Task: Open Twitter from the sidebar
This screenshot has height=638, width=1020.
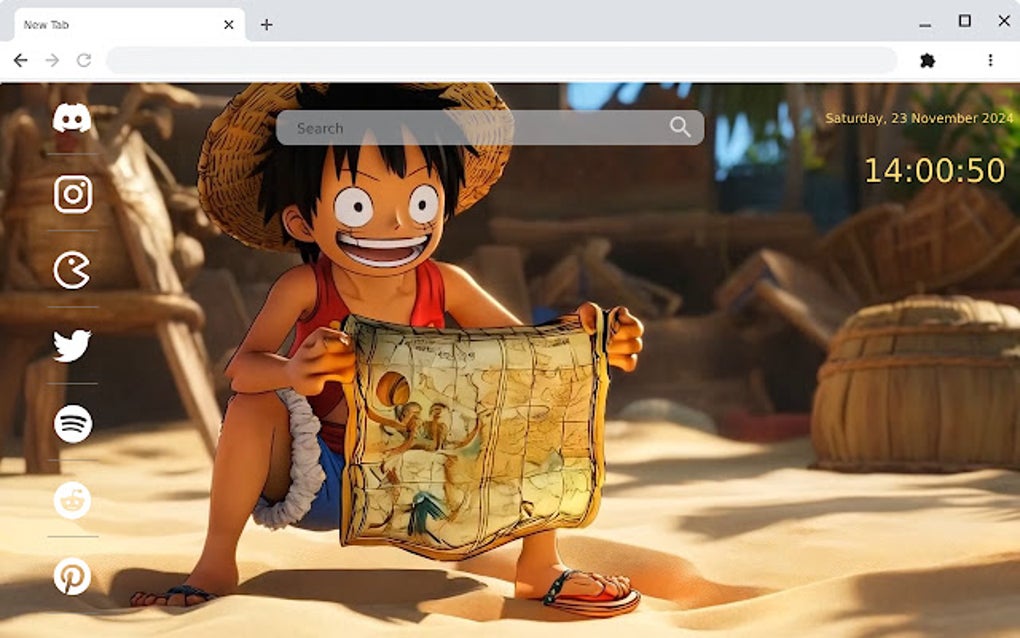Action: point(71,346)
